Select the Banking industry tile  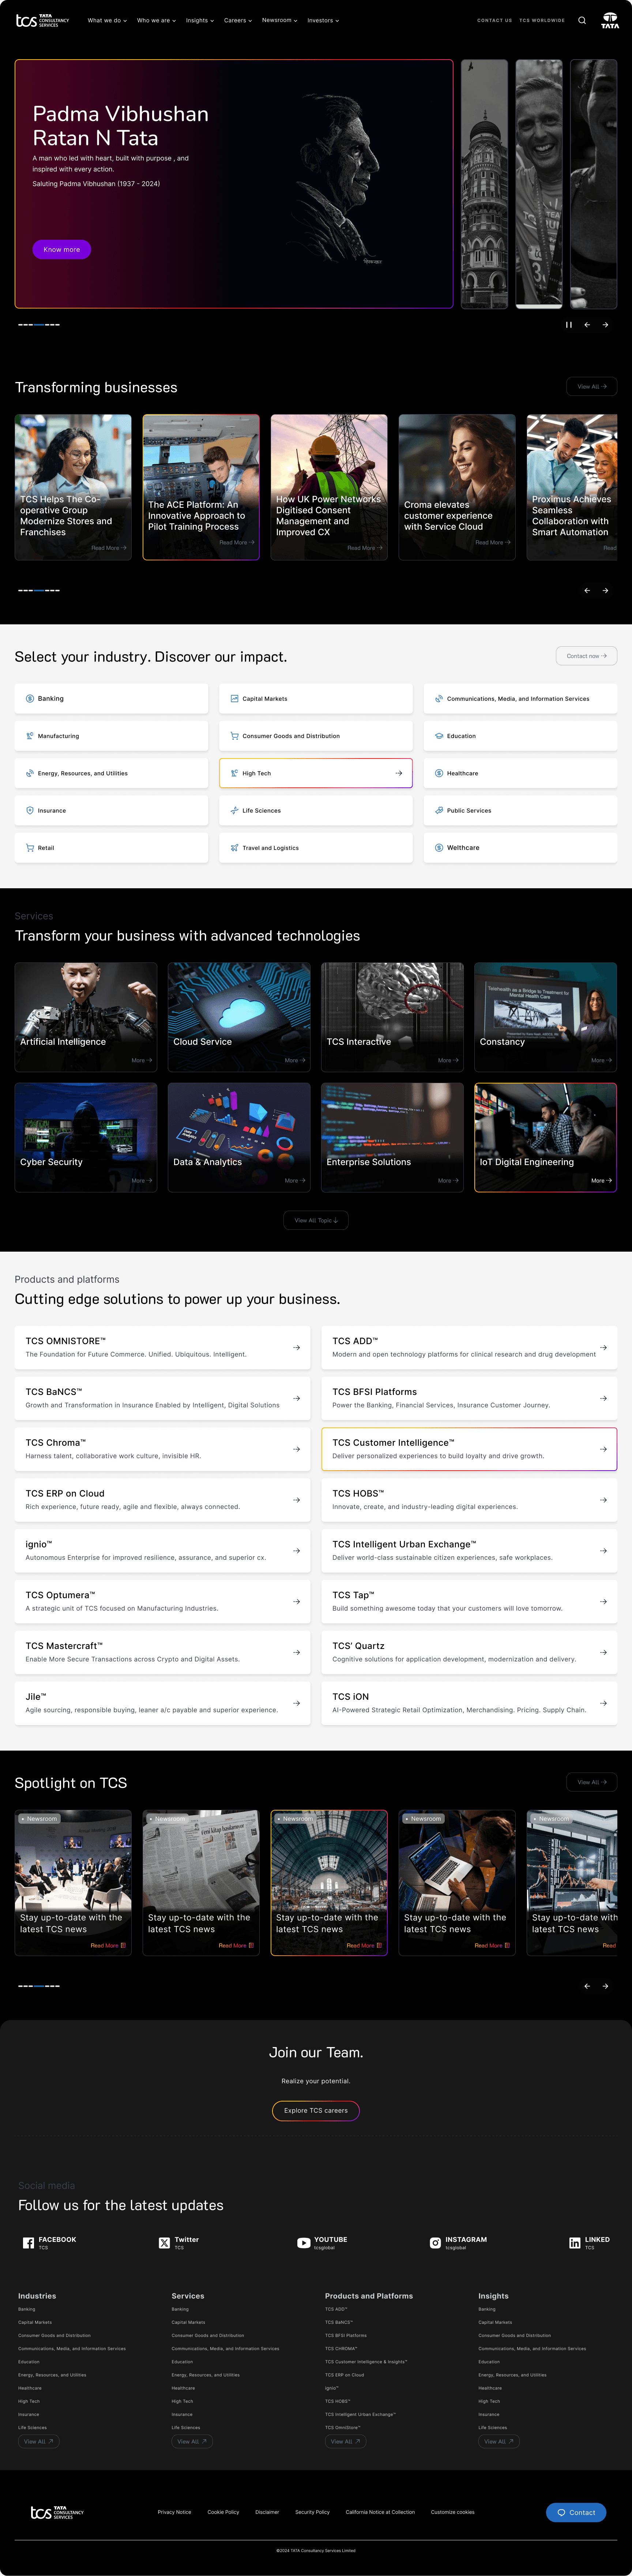(111, 698)
